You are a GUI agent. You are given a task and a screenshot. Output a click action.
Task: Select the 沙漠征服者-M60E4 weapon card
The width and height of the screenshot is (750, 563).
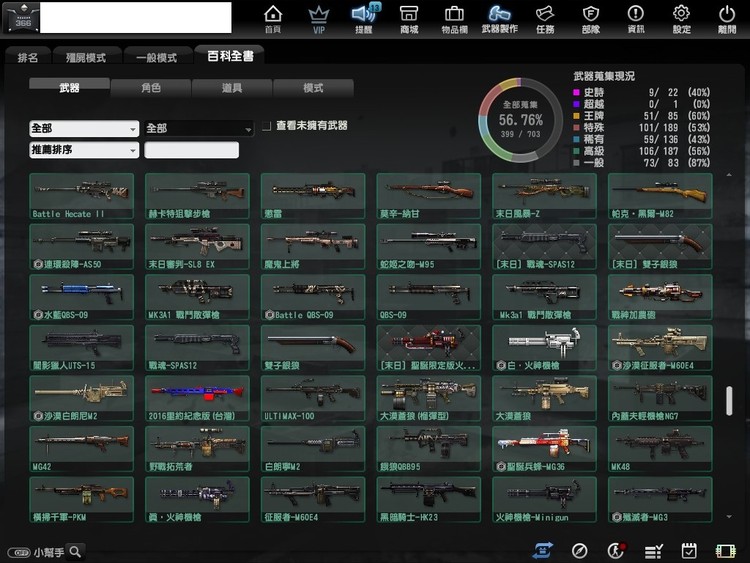pyautogui.click(x=660, y=348)
